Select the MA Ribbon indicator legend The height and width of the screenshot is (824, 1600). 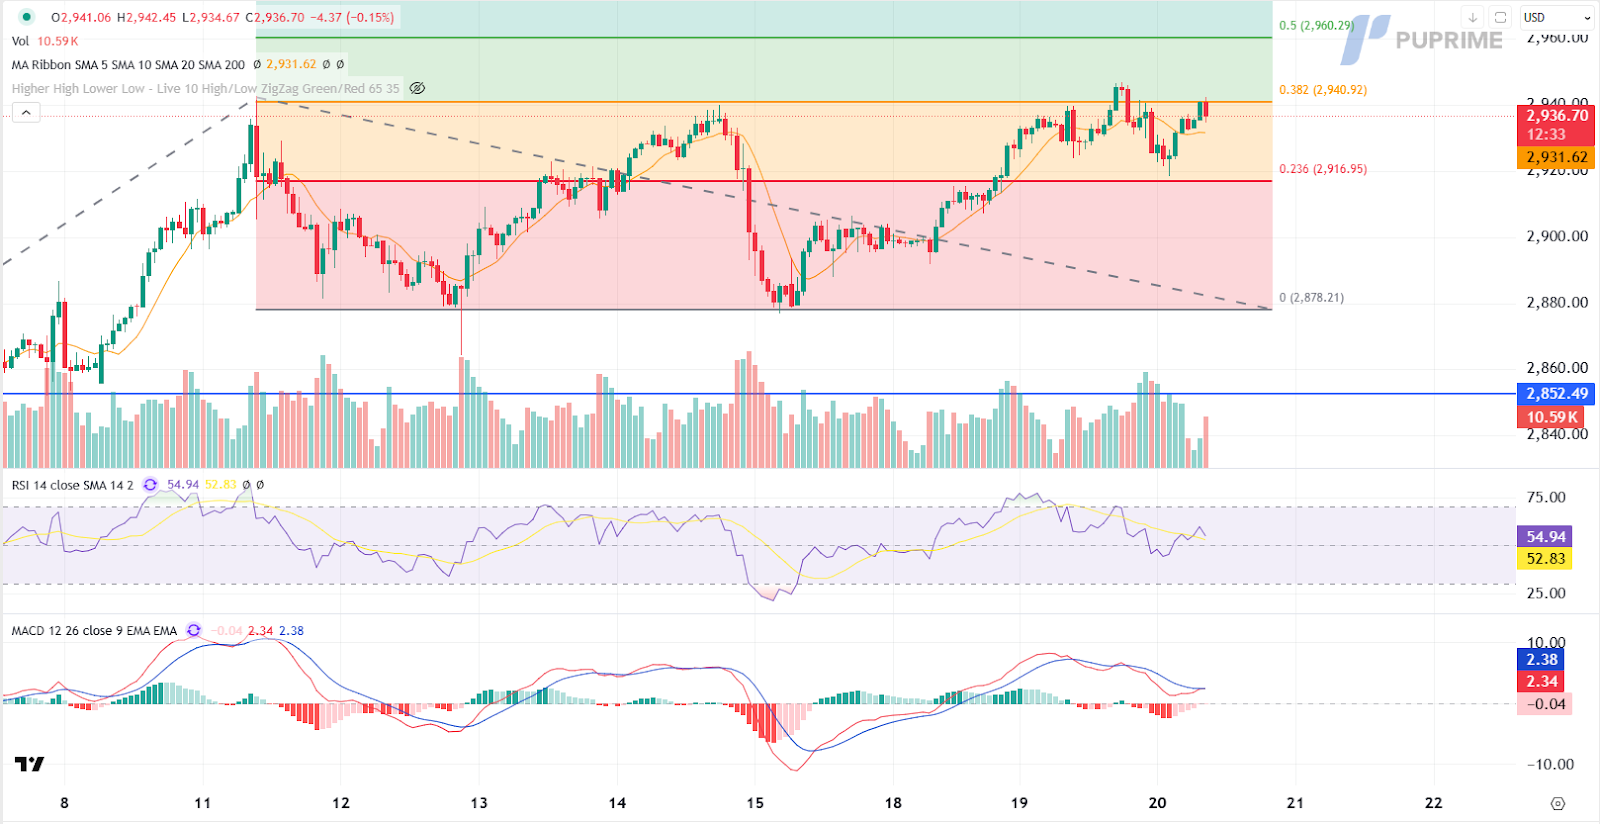(x=128, y=65)
